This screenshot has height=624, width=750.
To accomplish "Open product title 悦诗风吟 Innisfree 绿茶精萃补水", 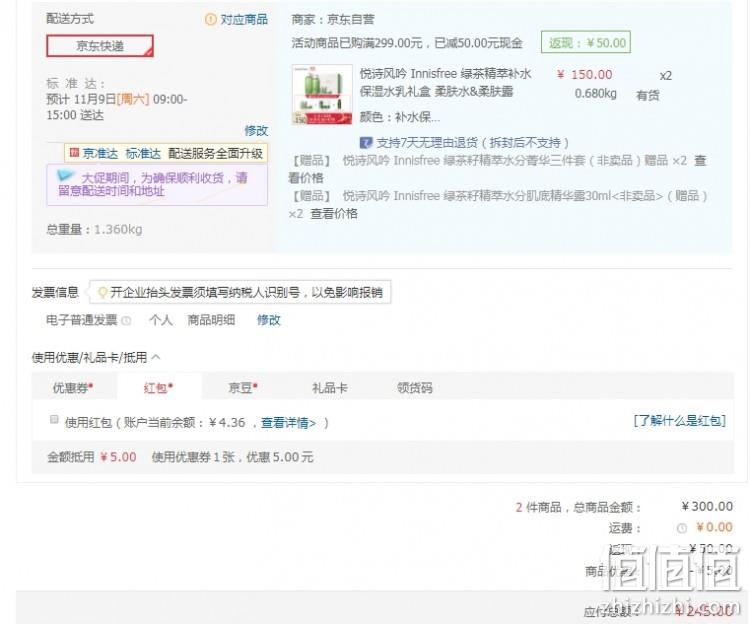I will [x=445, y=74].
